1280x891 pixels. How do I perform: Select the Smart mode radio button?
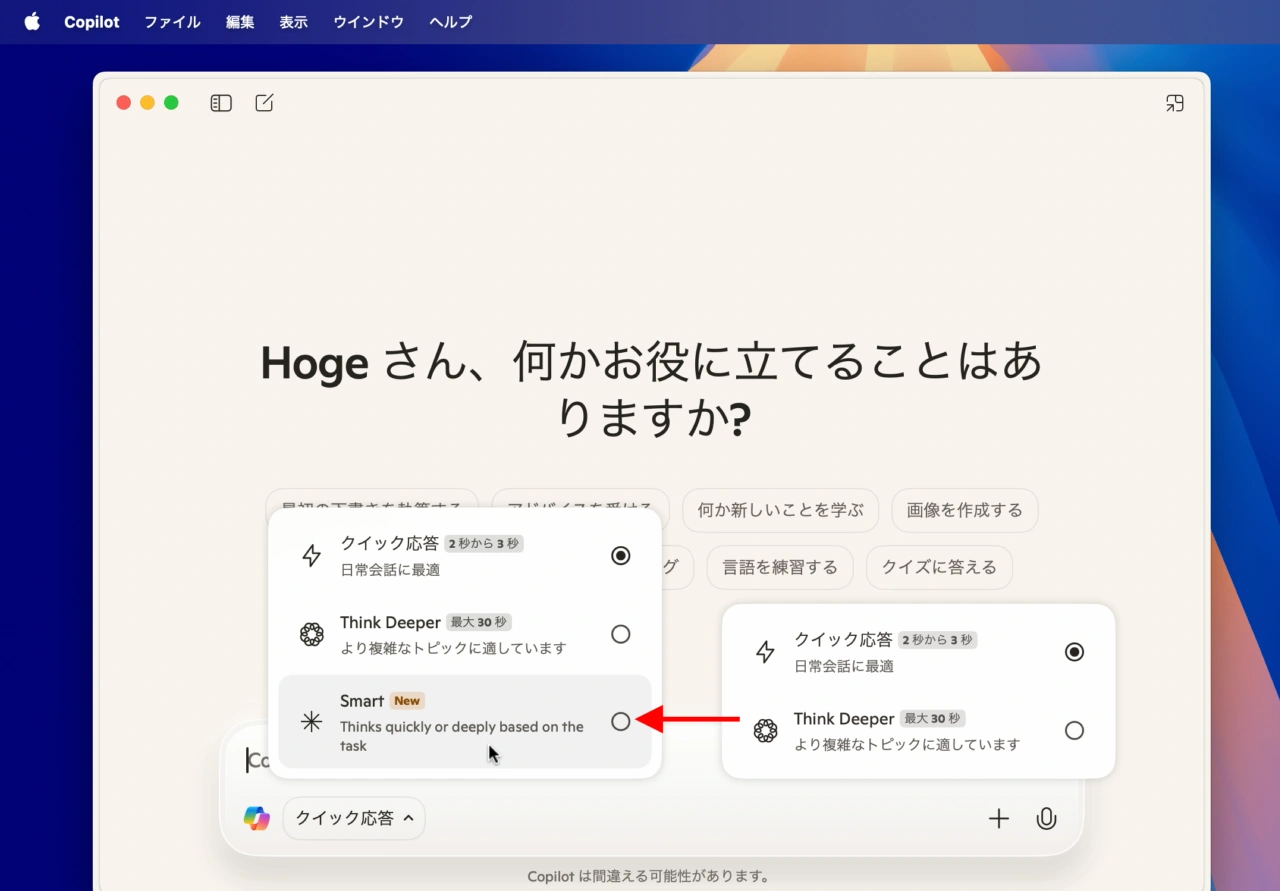click(x=620, y=721)
